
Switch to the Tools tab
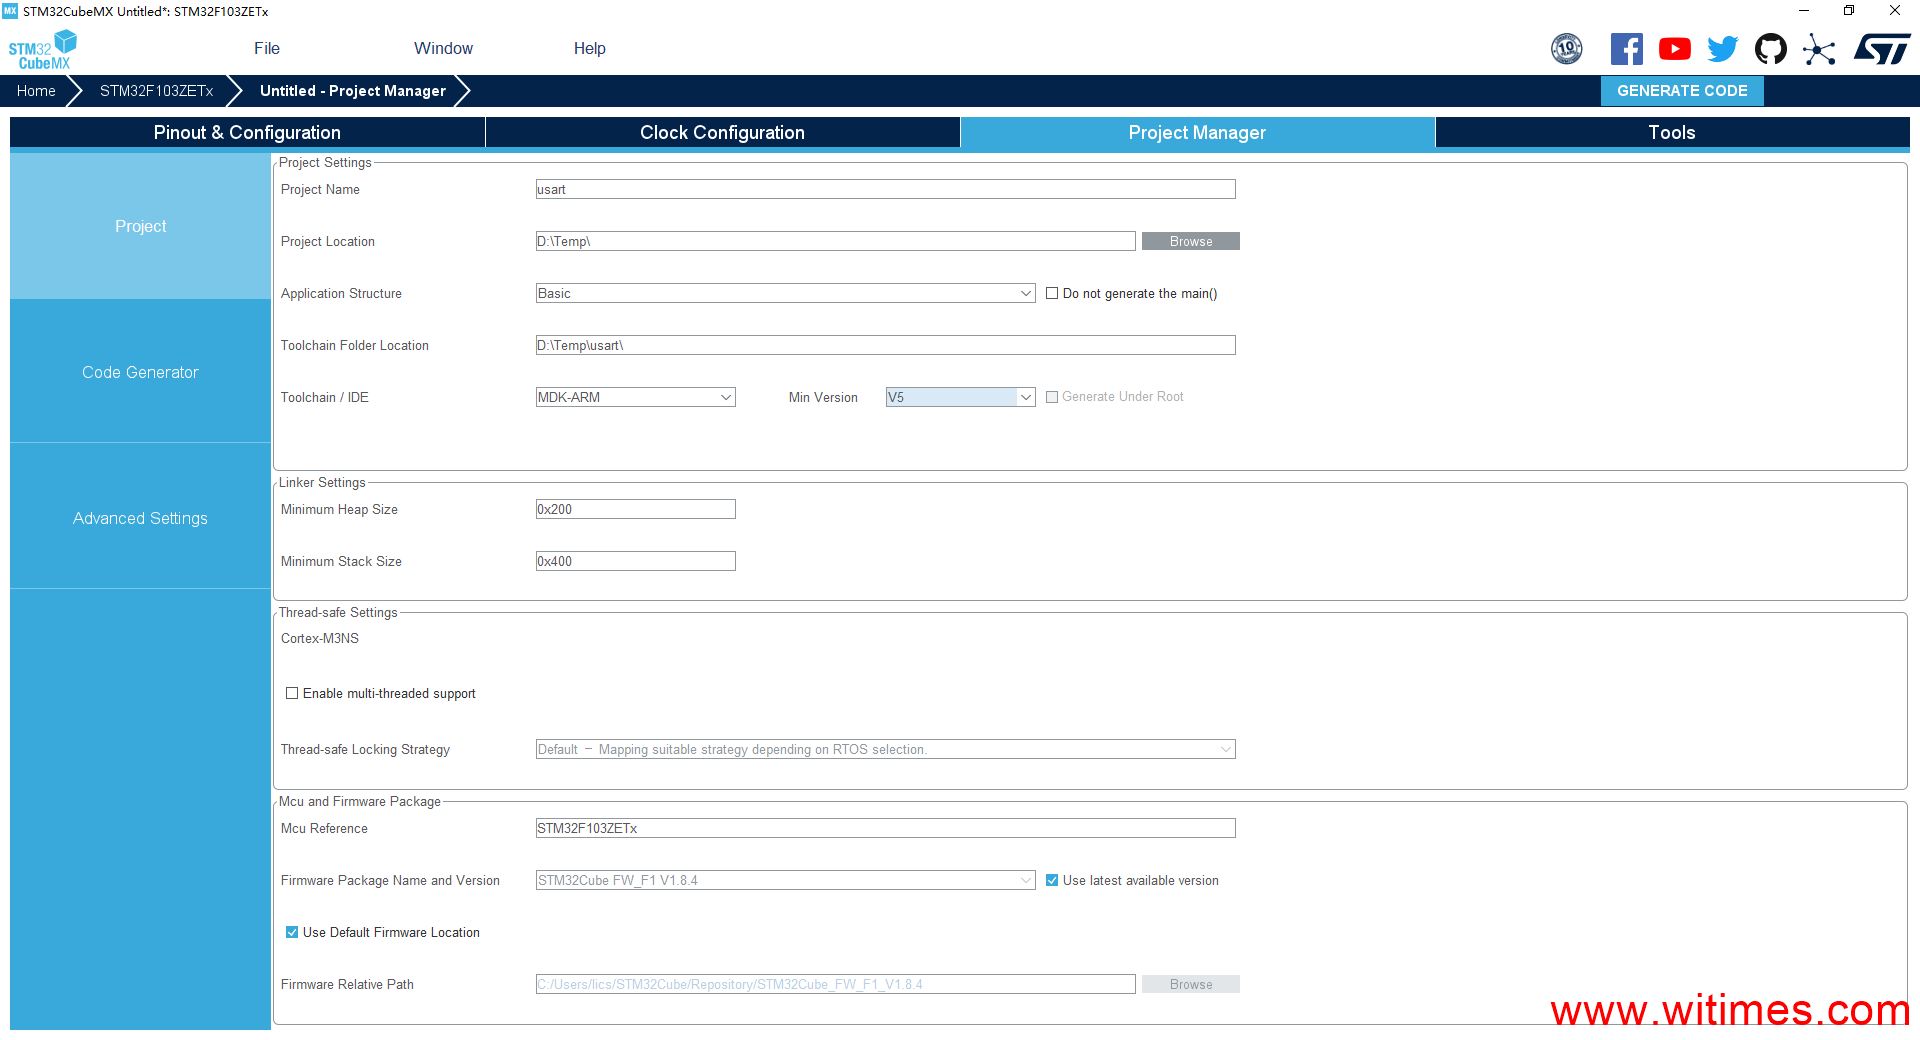tap(1672, 132)
